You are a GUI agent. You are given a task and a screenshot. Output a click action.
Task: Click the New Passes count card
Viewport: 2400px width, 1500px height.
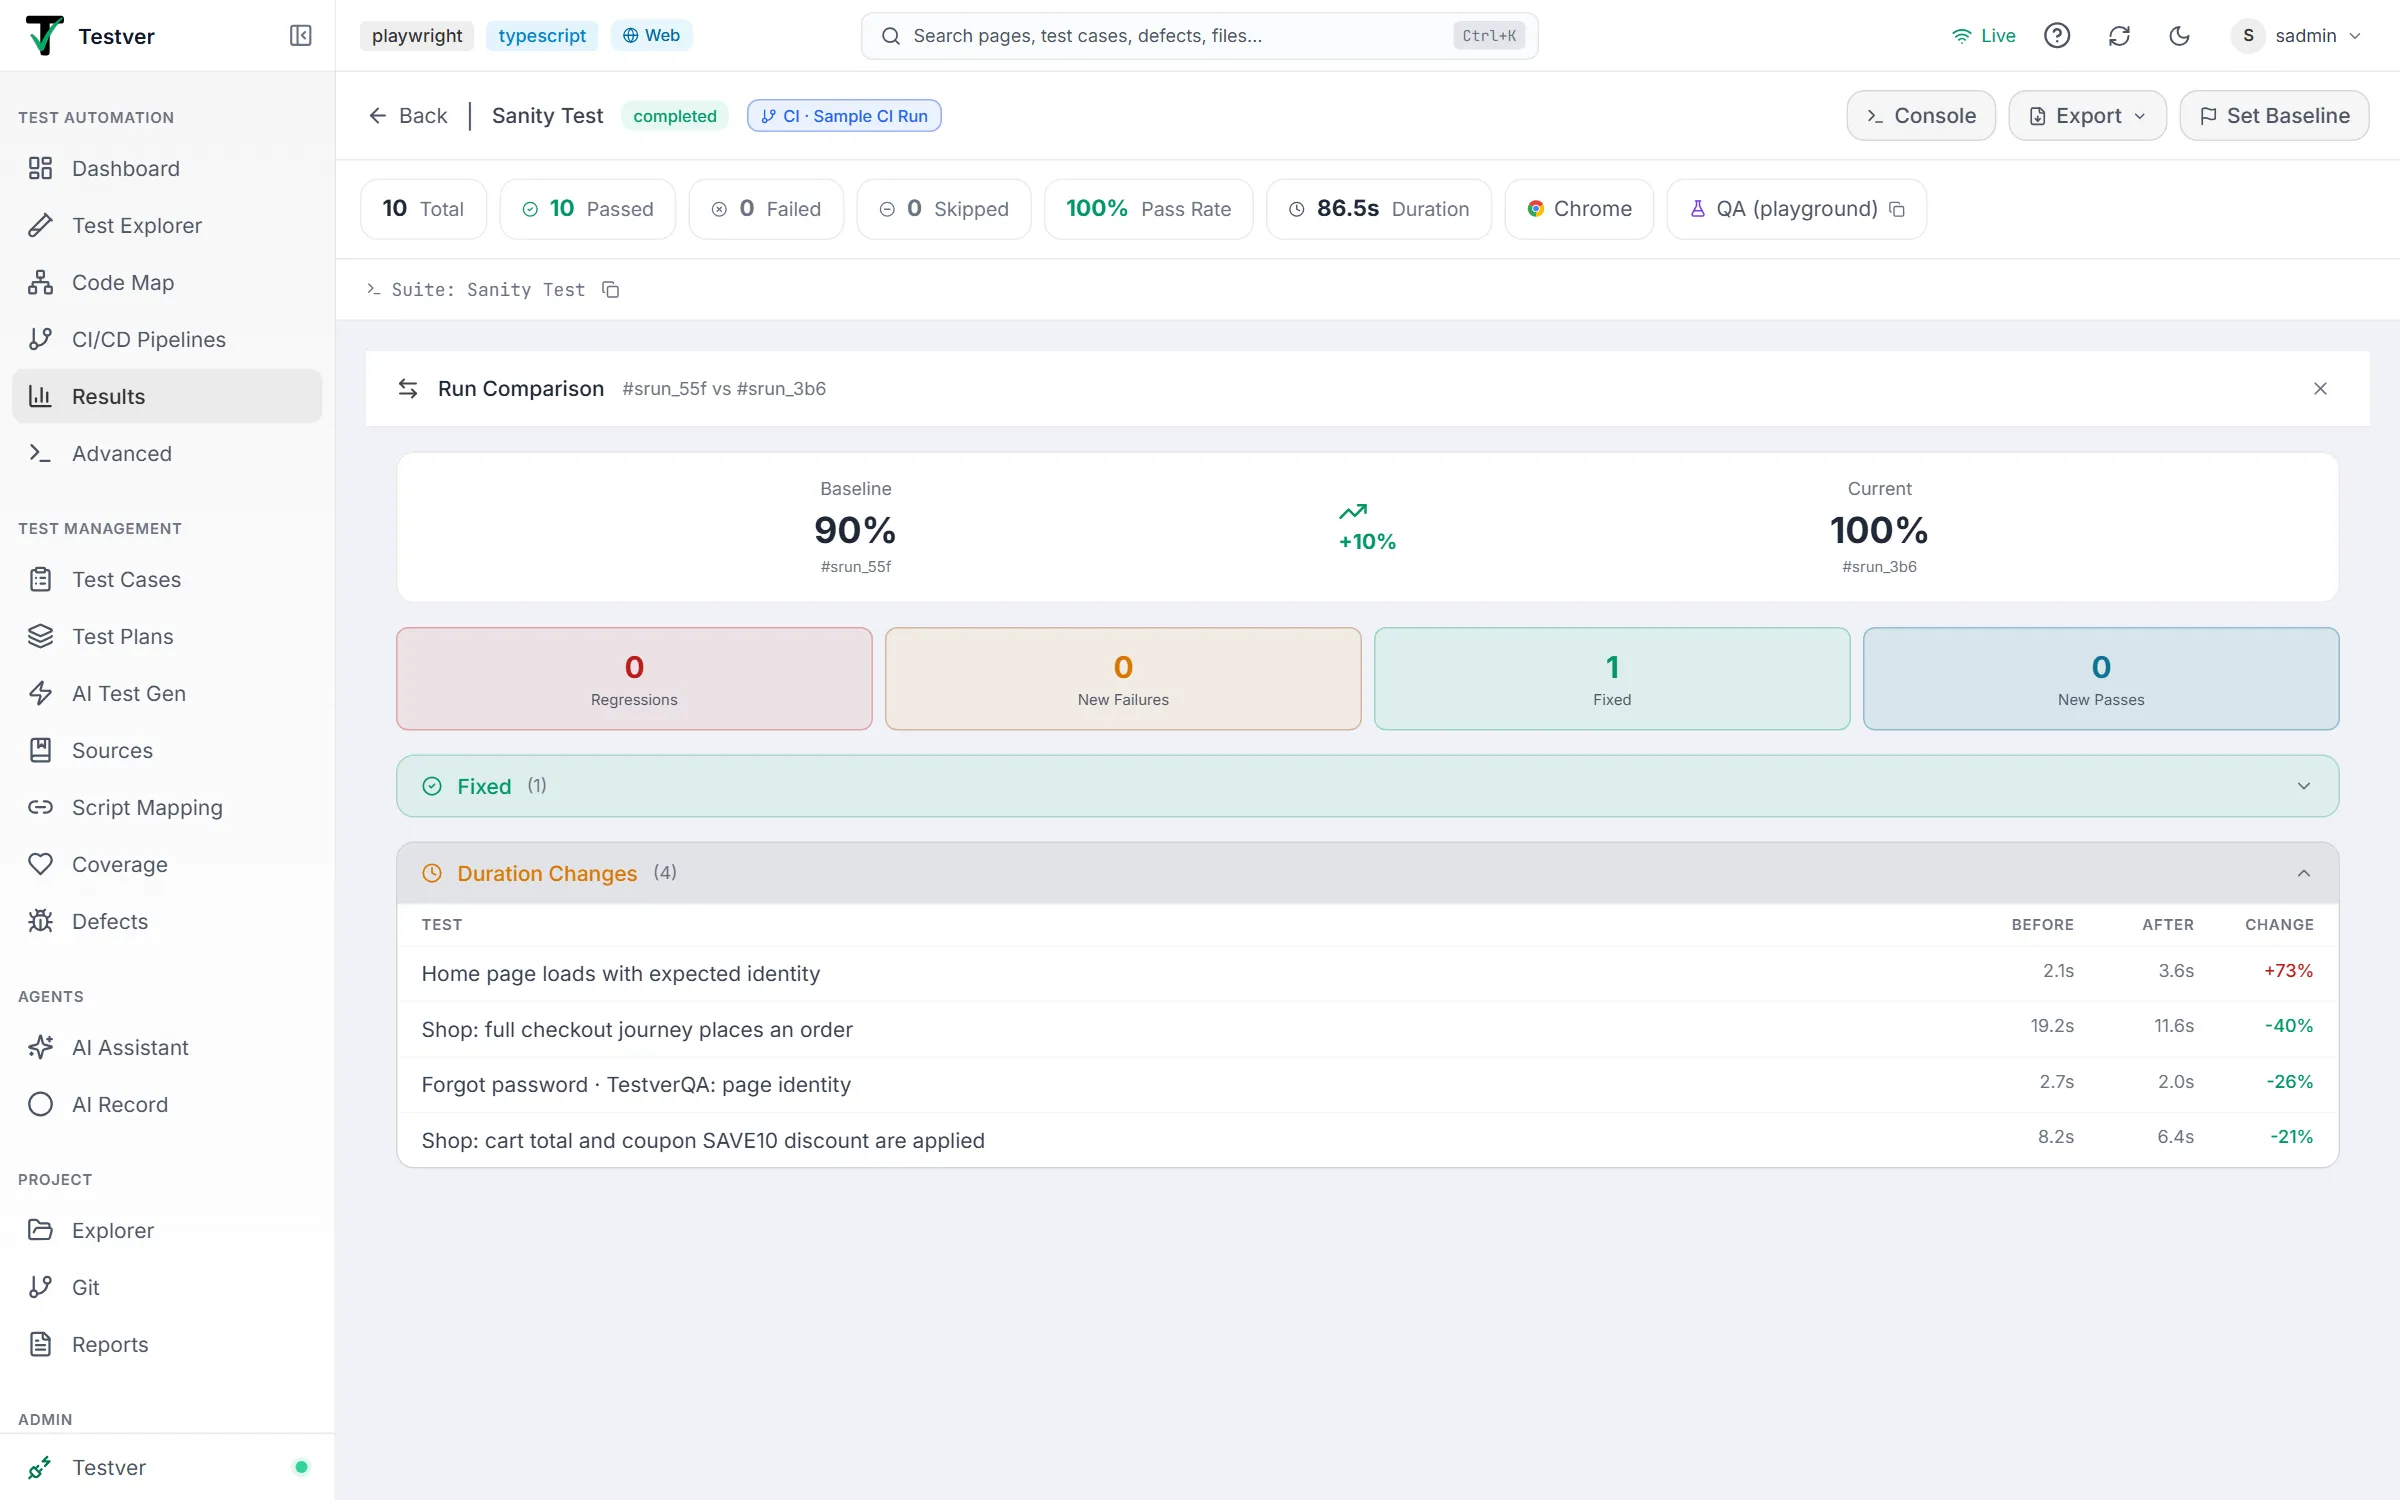point(2101,679)
